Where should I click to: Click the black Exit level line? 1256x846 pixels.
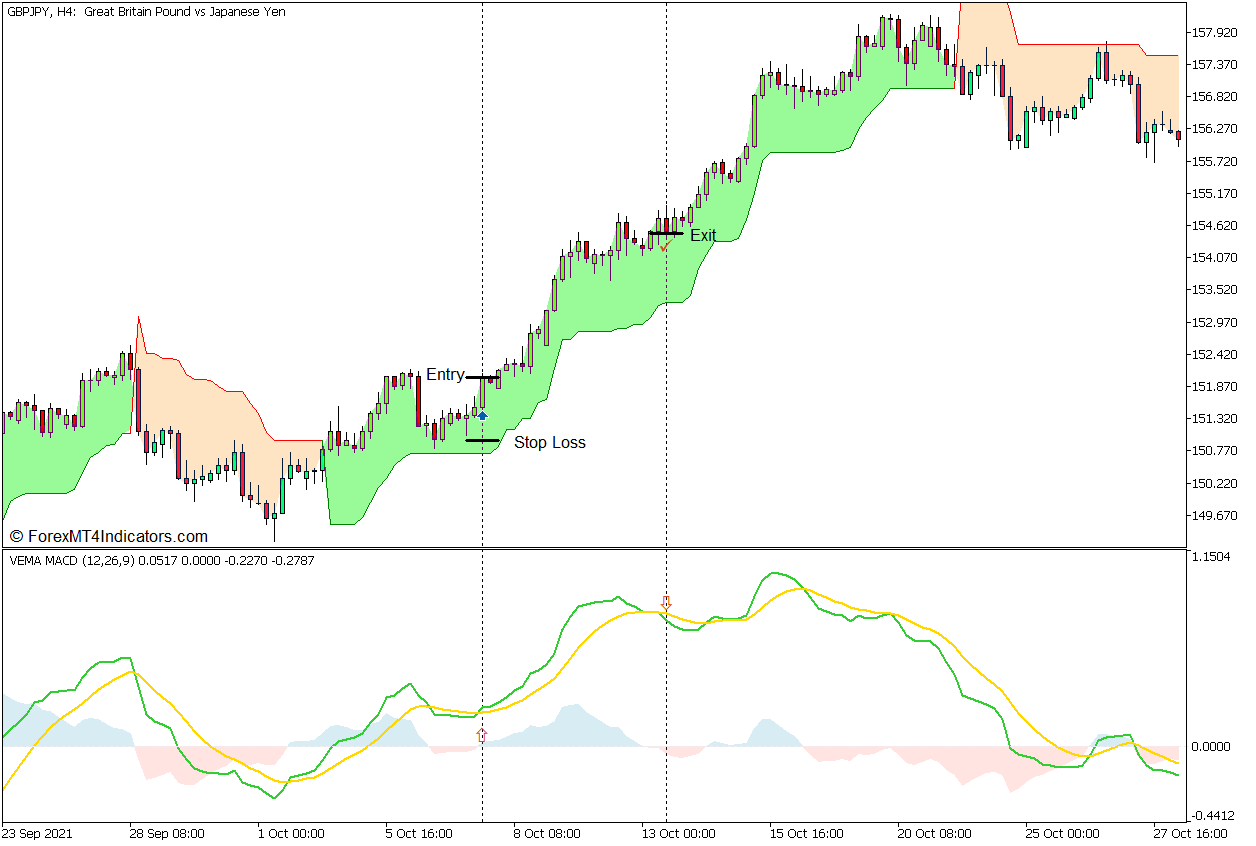(x=666, y=234)
